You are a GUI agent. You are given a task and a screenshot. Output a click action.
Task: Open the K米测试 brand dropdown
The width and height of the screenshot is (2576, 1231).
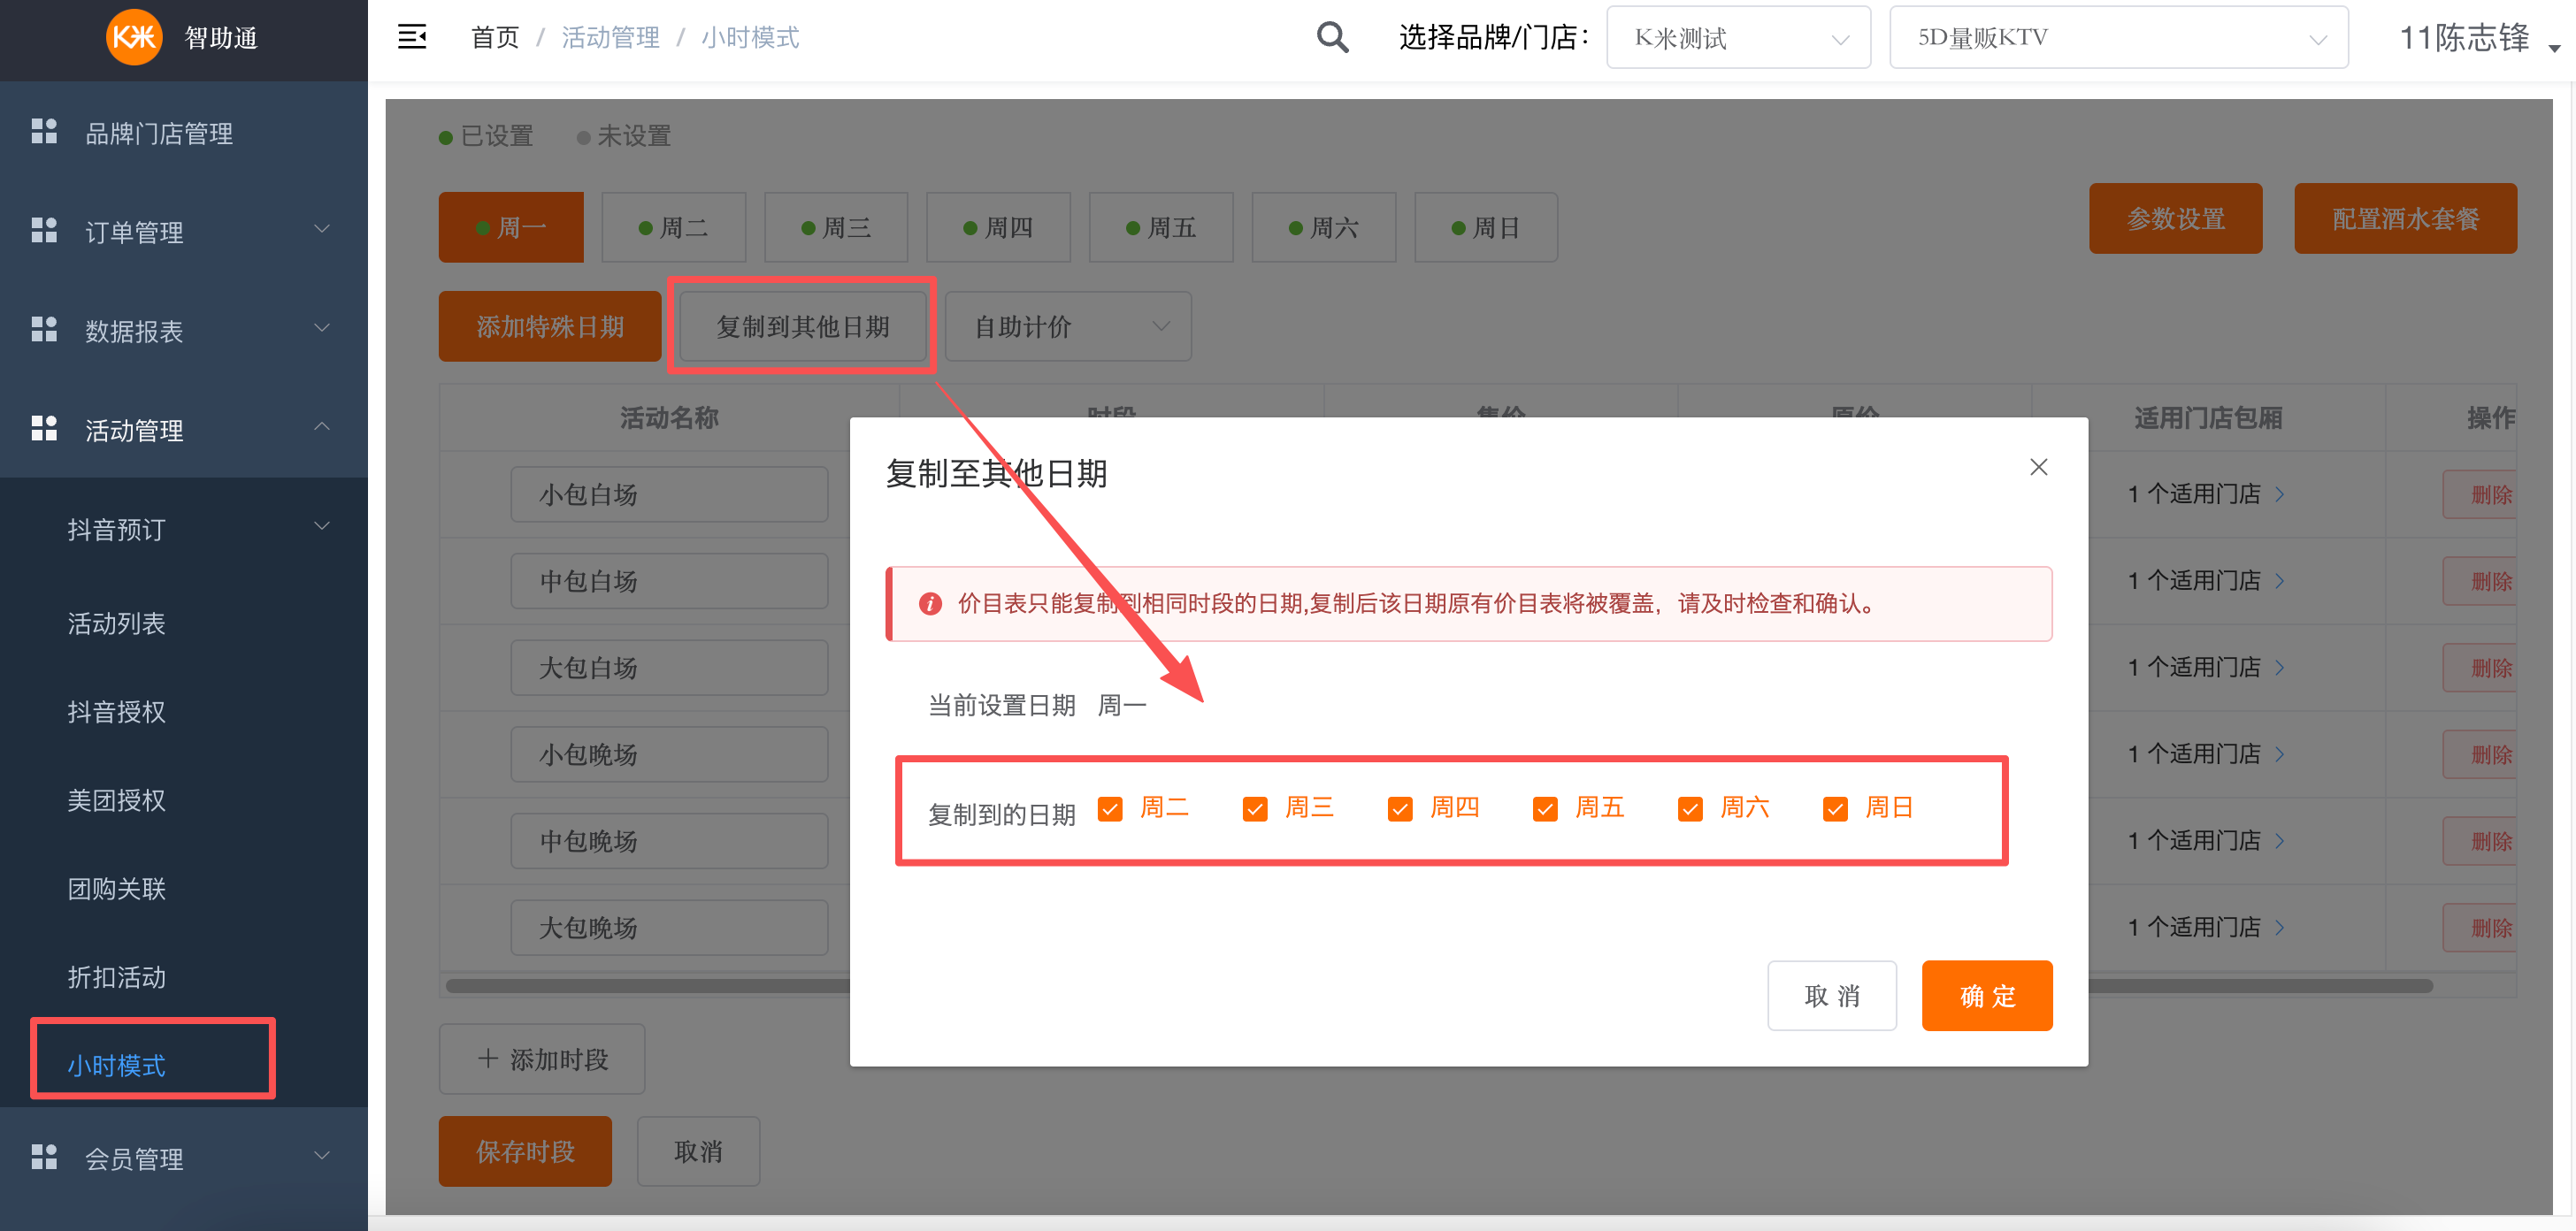[x=1738, y=38]
